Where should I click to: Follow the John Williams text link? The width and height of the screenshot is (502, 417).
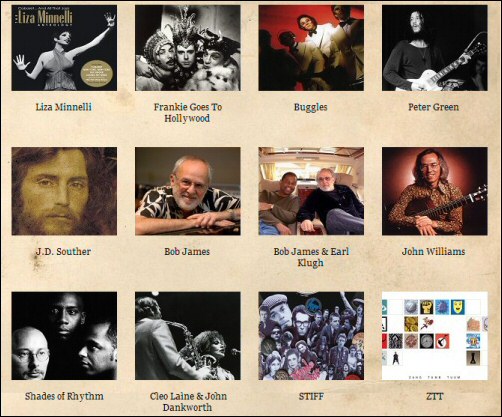(x=434, y=251)
